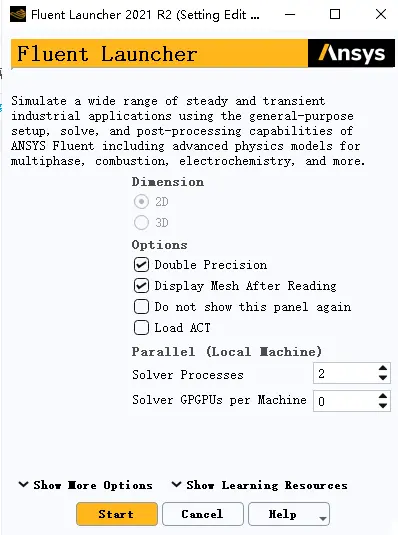Expand Show Learning Resources
Screen dimensions: 398x535
point(259,485)
